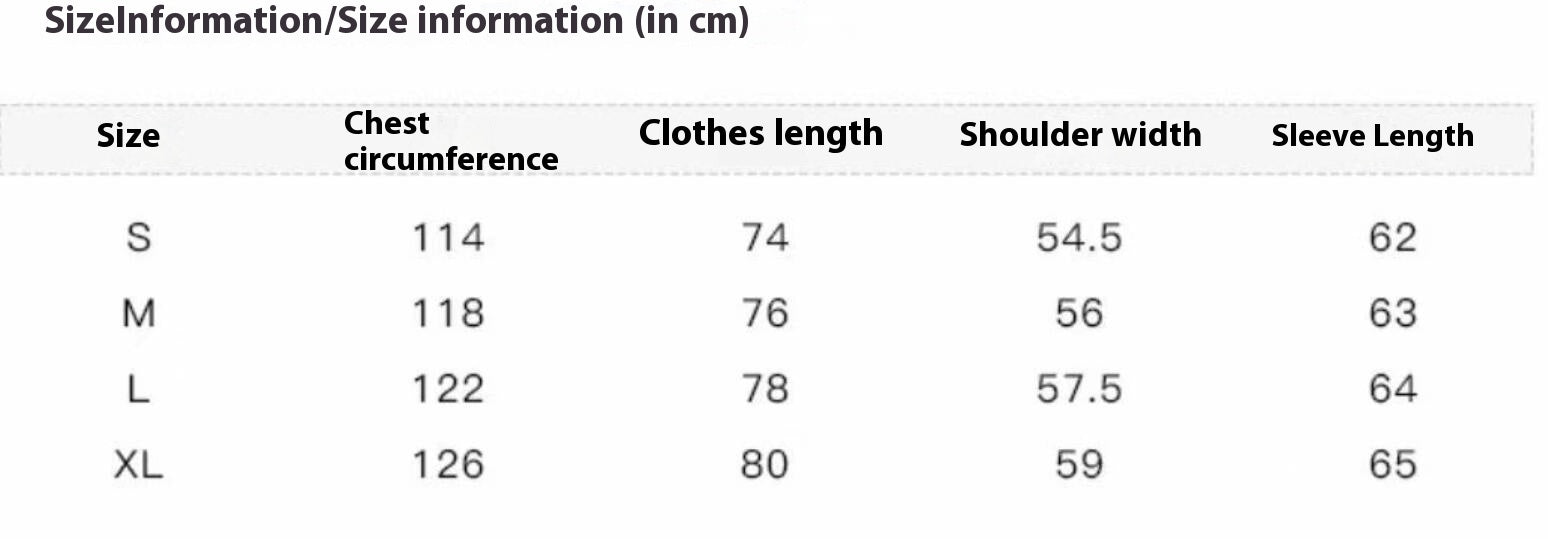This screenshot has width=1548, height=539.
Task: Select the Clothes length column header
Action: pos(760,133)
